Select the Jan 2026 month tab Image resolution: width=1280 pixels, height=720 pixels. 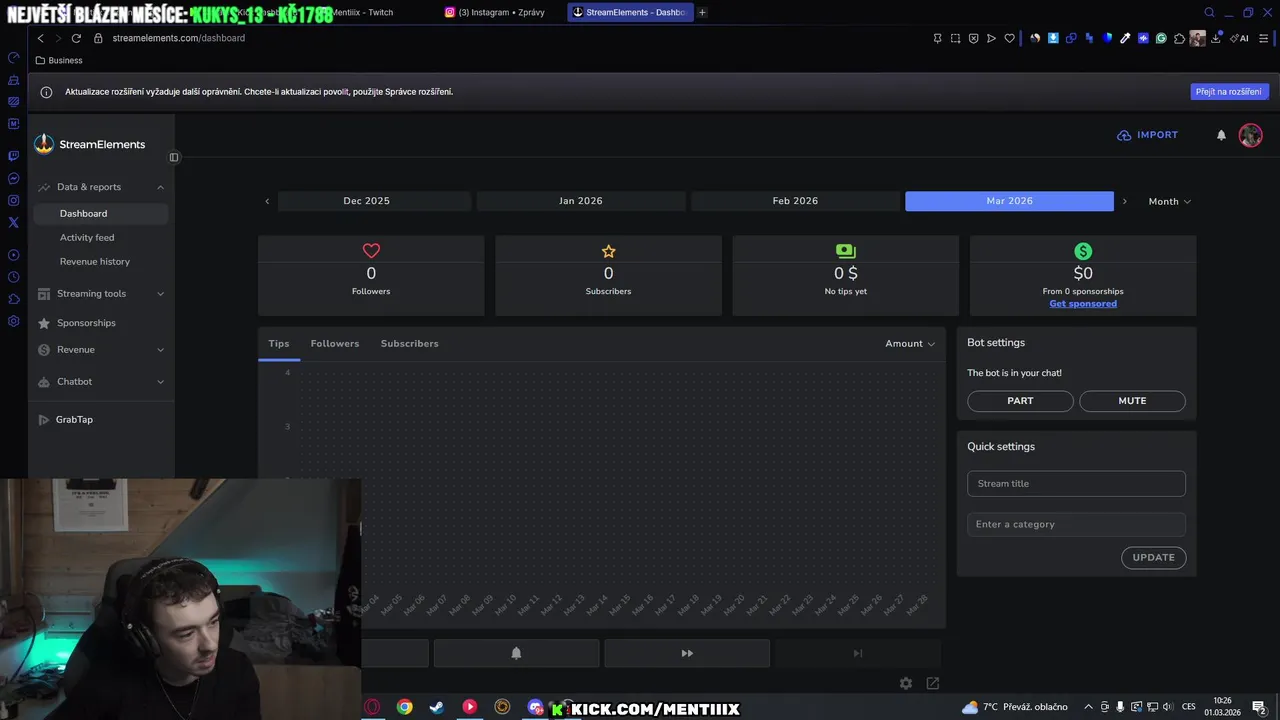581,201
